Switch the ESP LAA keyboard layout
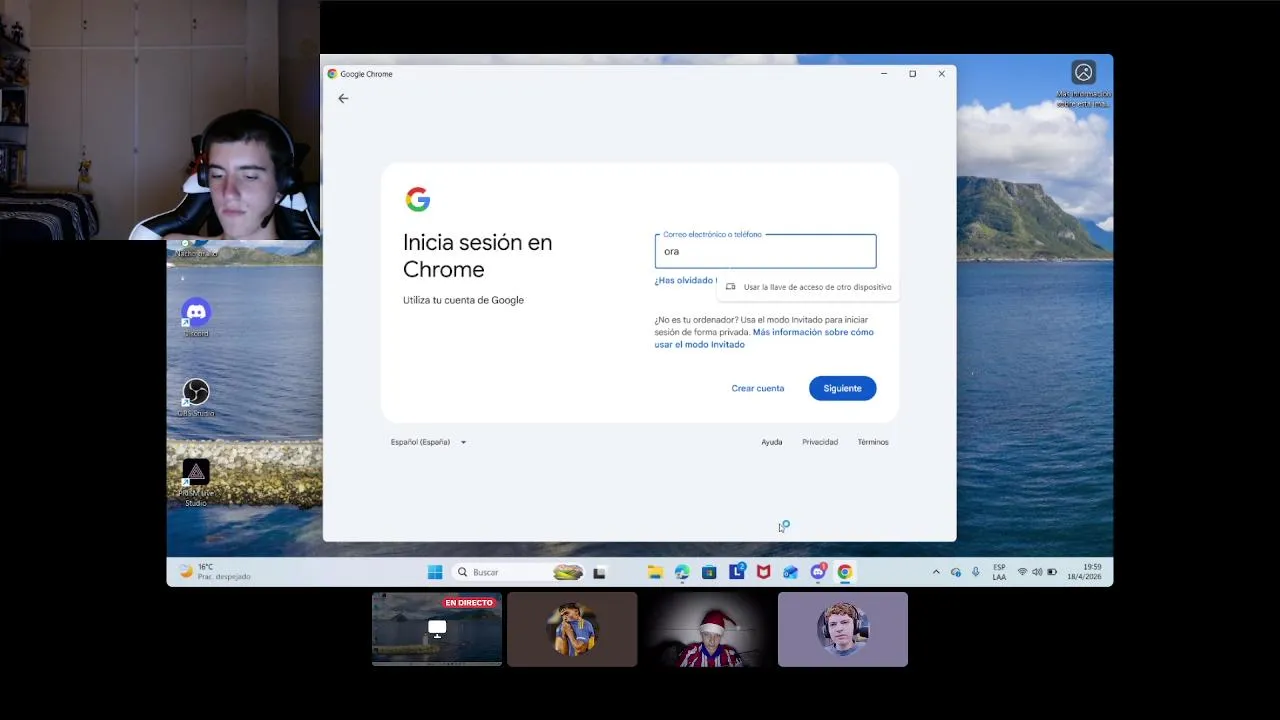This screenshot has height=720, width=1280. pyautogui.click(x=999, y=572)
